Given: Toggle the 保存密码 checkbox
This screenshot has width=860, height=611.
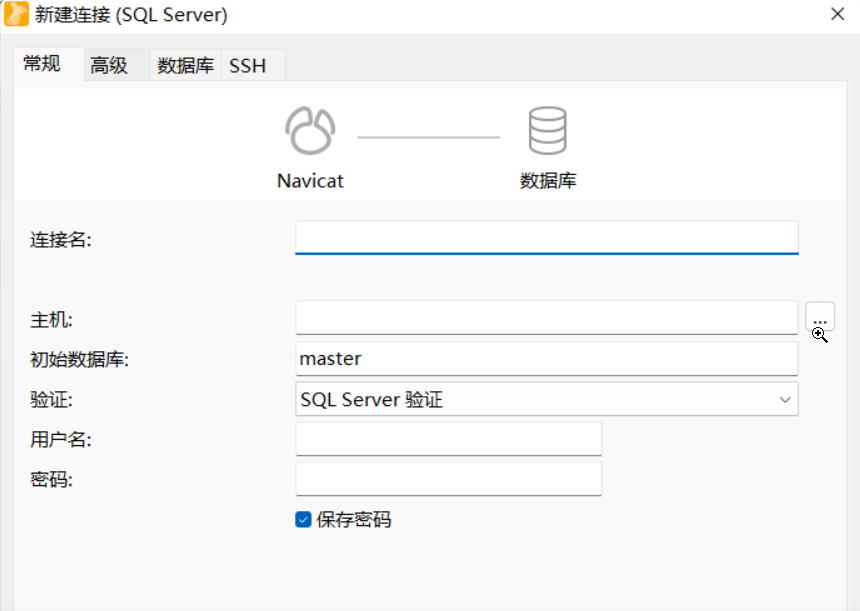Looking at the screenshot, I should click(x=303, y=519).
